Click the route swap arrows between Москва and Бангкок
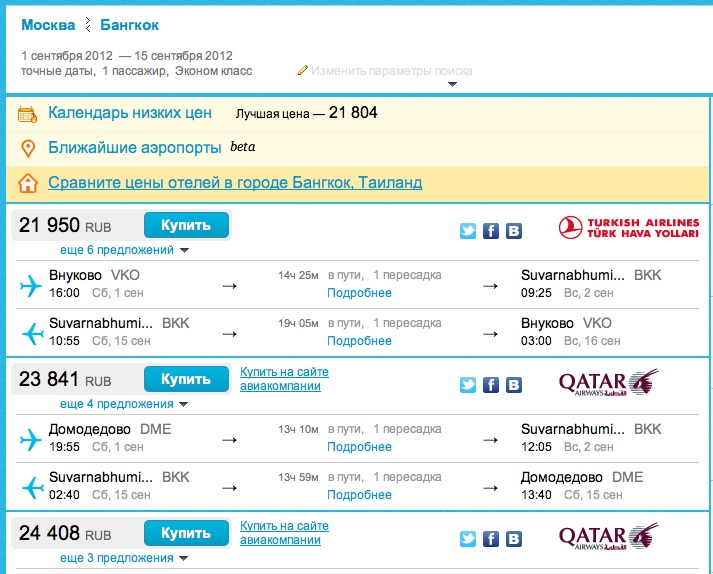Image resolution: width=713 pixels, height=574 pixels. point(88,25)
